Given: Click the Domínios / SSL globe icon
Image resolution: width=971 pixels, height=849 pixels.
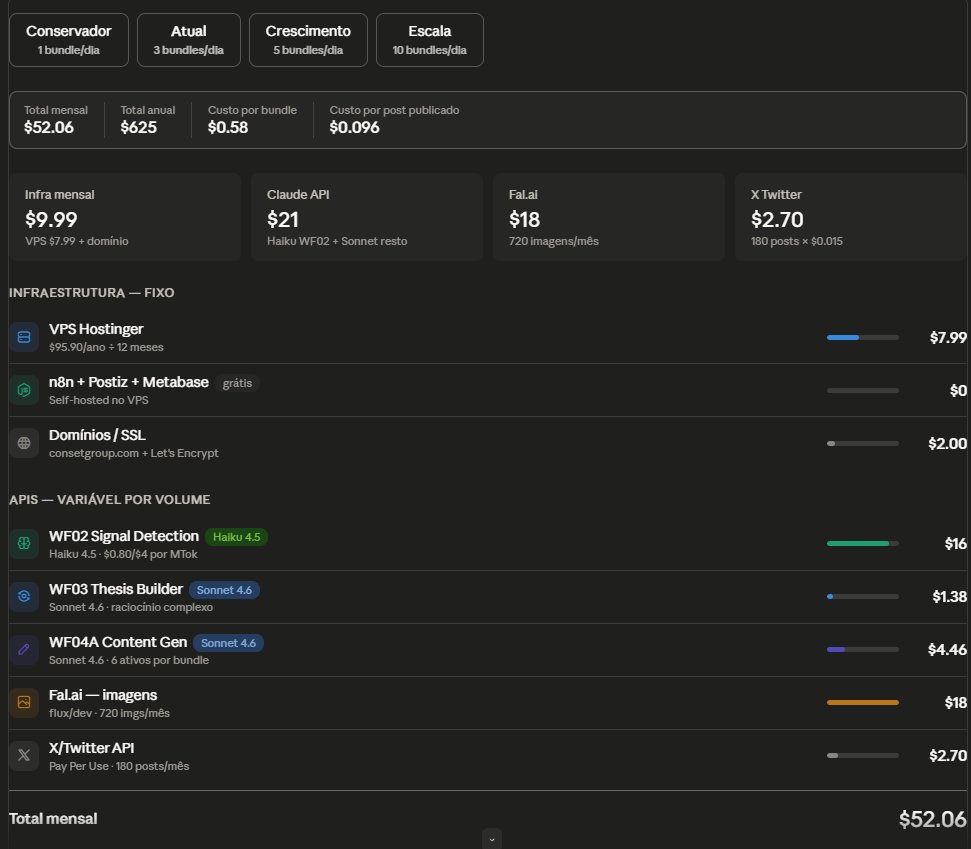Looking at the screenshot, I should click(24, 443).
